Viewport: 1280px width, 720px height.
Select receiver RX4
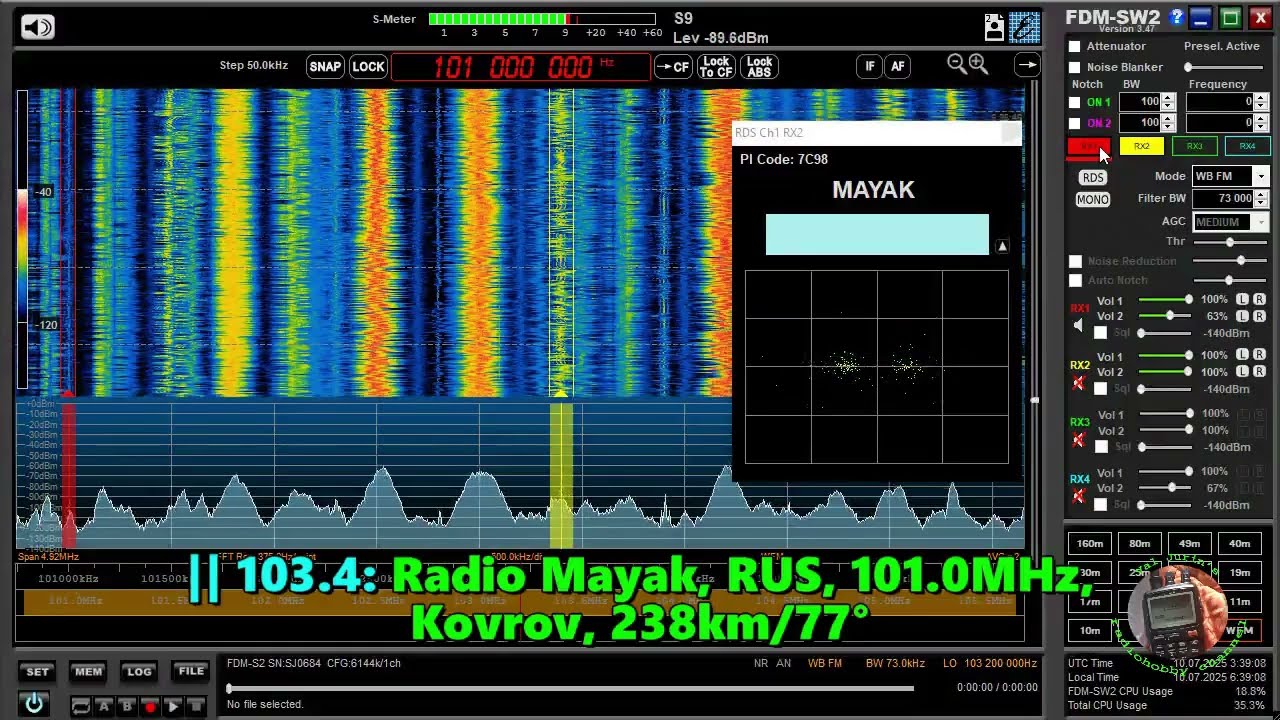pos(1247,147)
